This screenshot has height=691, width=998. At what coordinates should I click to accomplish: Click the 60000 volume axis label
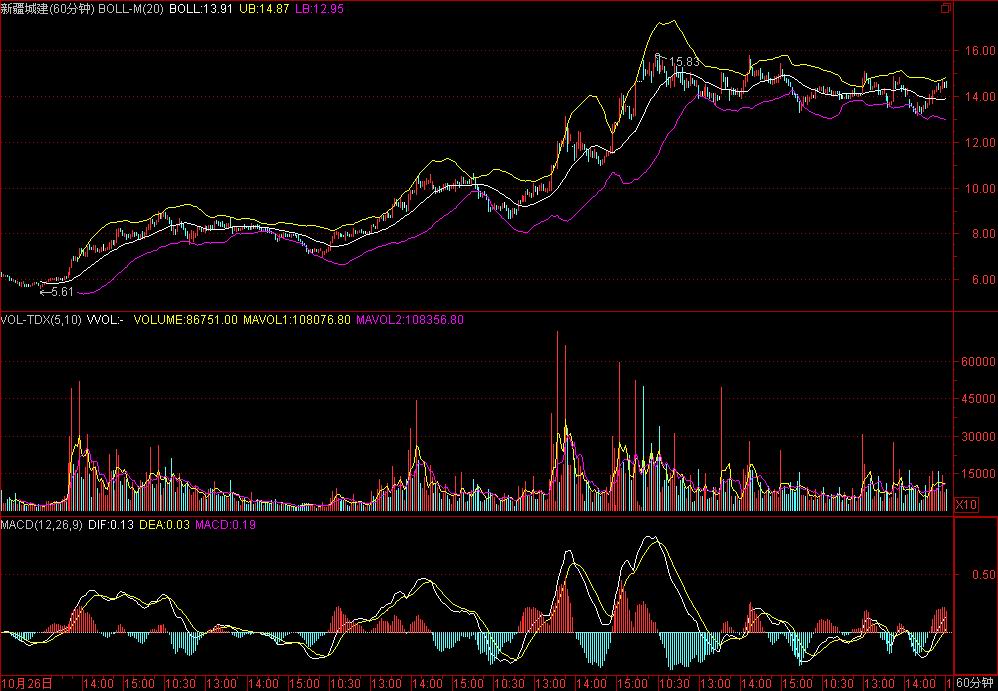[980, 361]
